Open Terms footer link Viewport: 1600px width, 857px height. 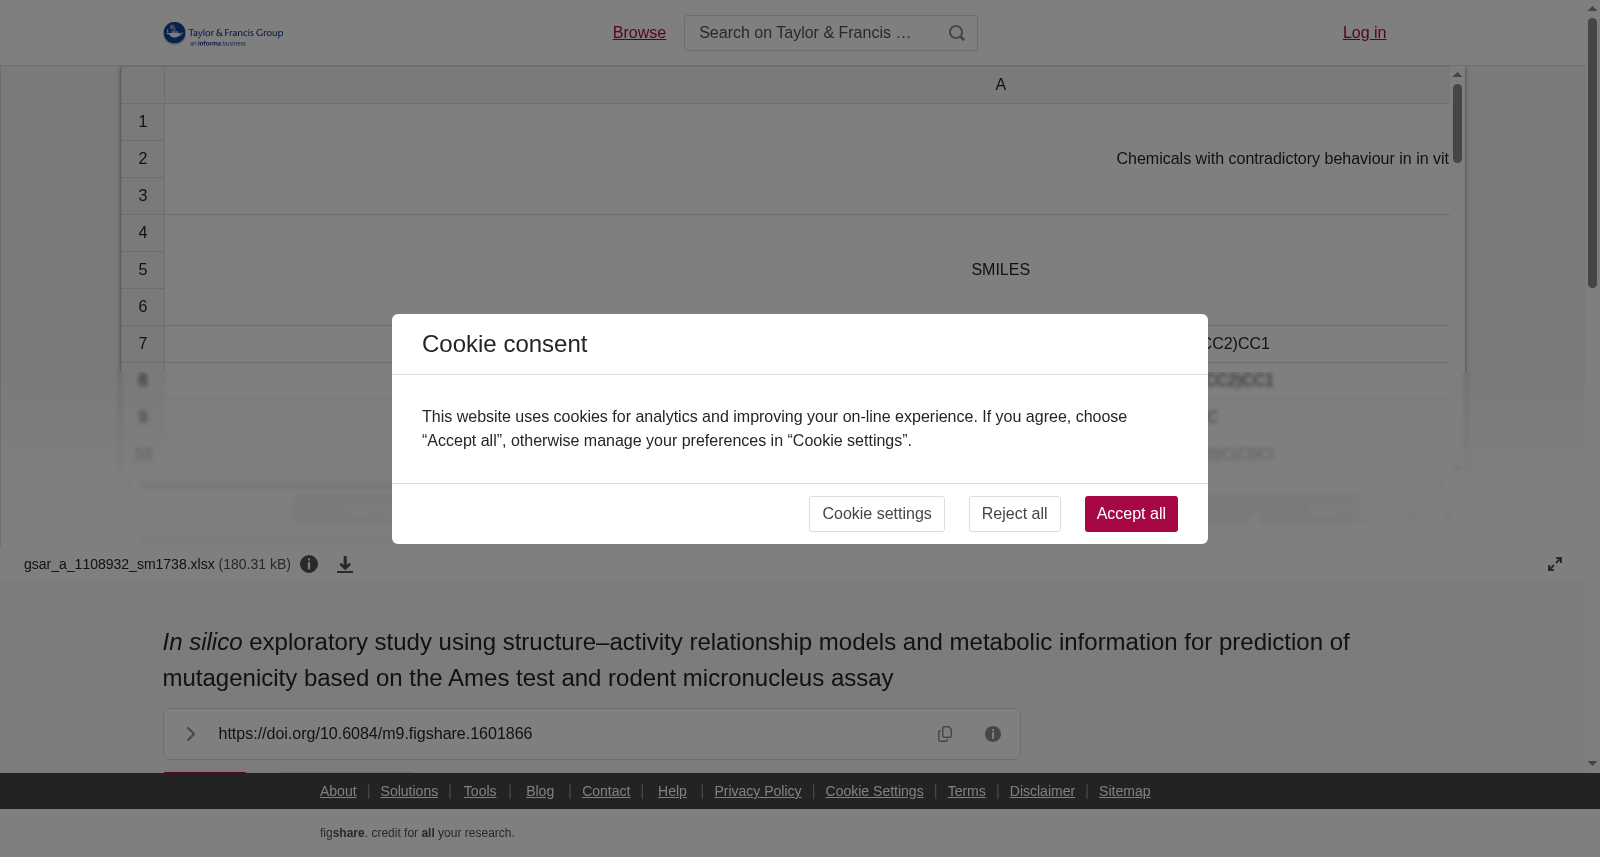pyautogui.click(x=967, y=791)
